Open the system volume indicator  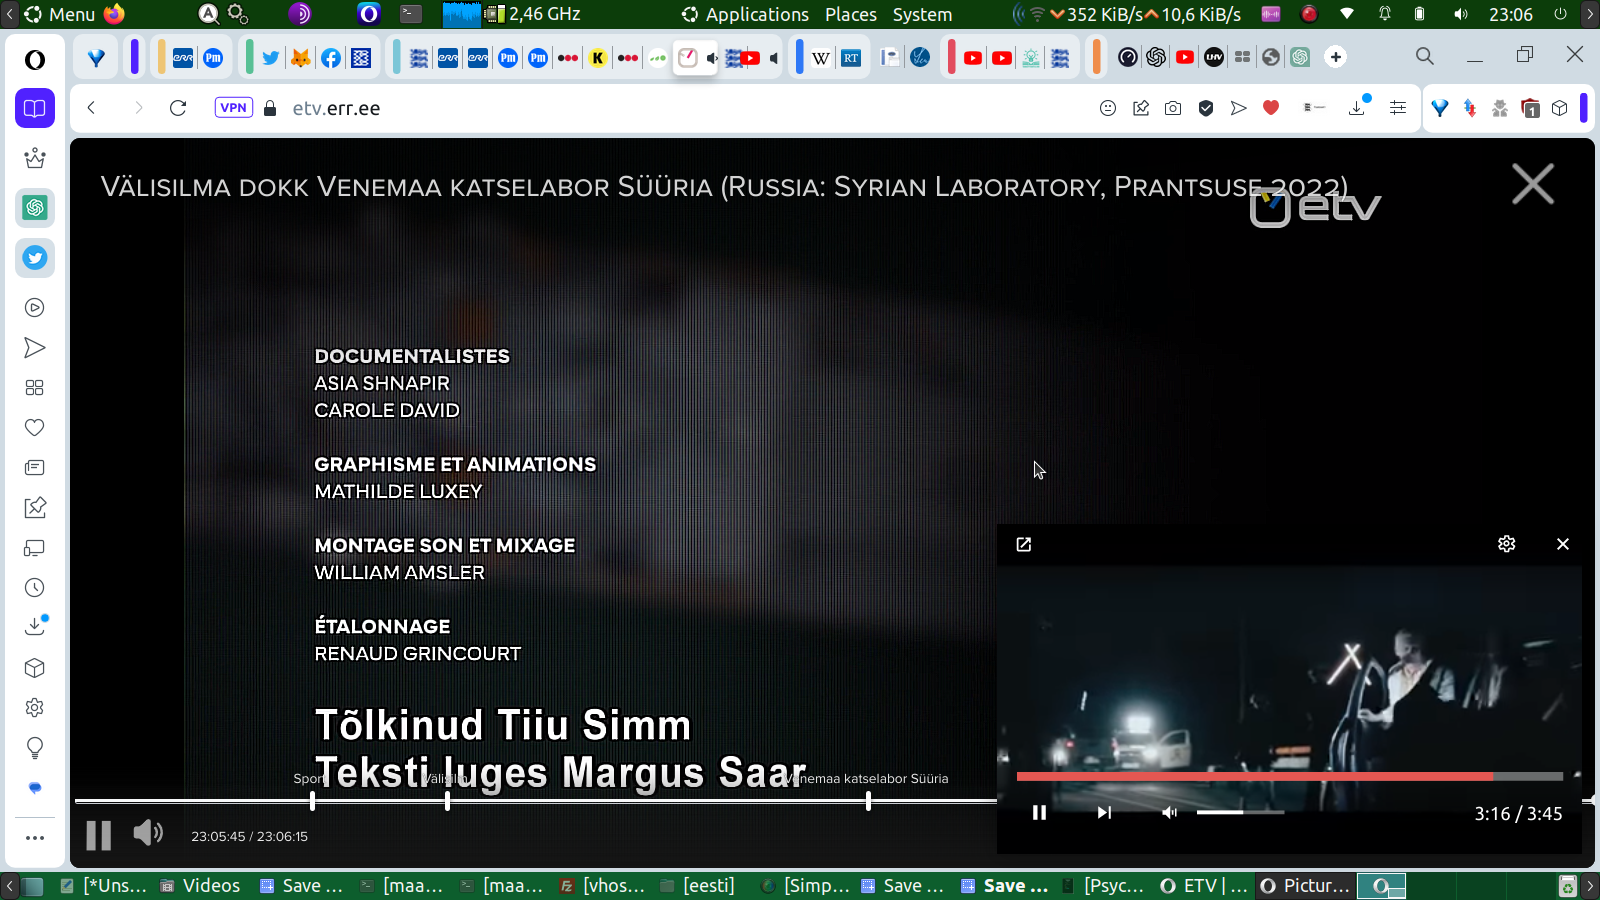tap(1461, 14)
